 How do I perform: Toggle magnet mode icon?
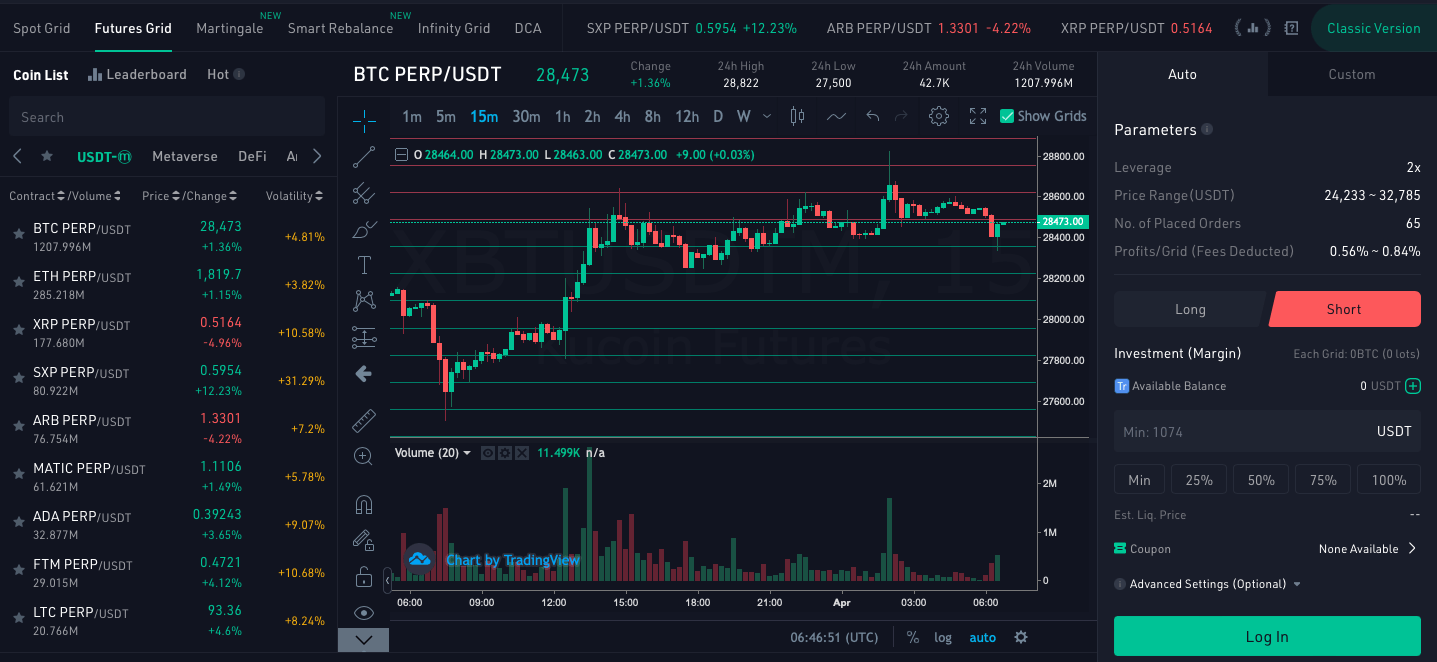364,505
